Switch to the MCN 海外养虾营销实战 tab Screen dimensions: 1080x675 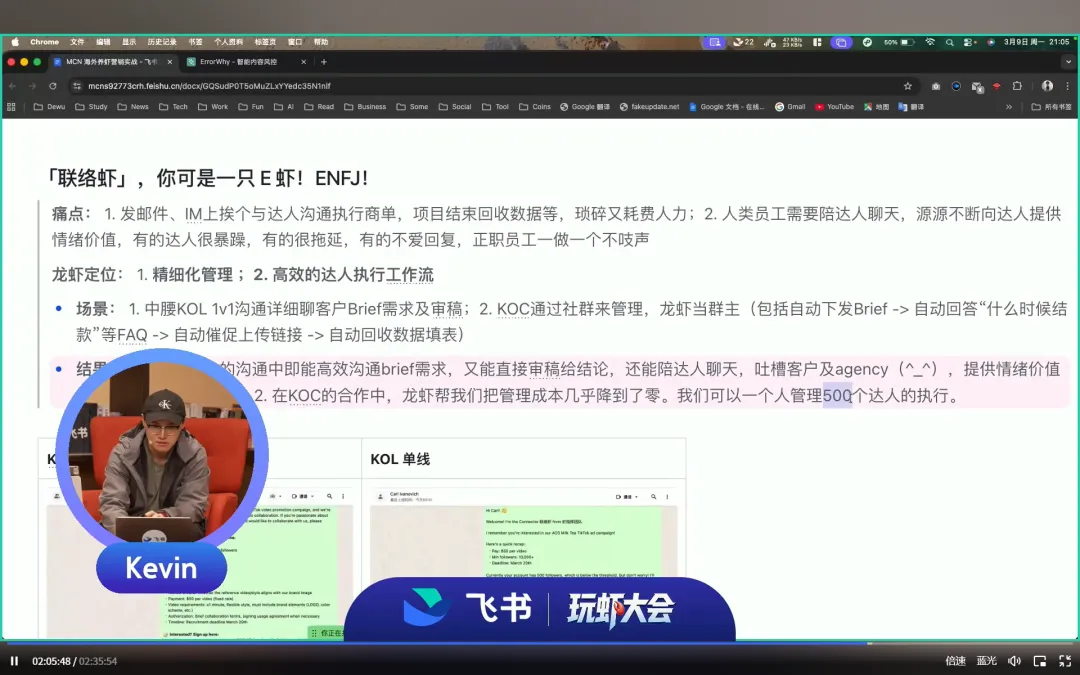click(x=110, y=62)
